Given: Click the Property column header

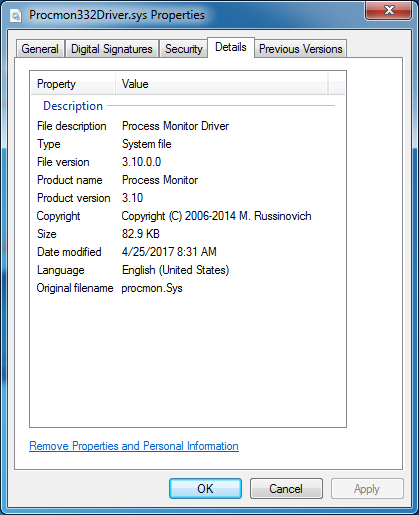Looking at the screenshot, I should (73, 84).
